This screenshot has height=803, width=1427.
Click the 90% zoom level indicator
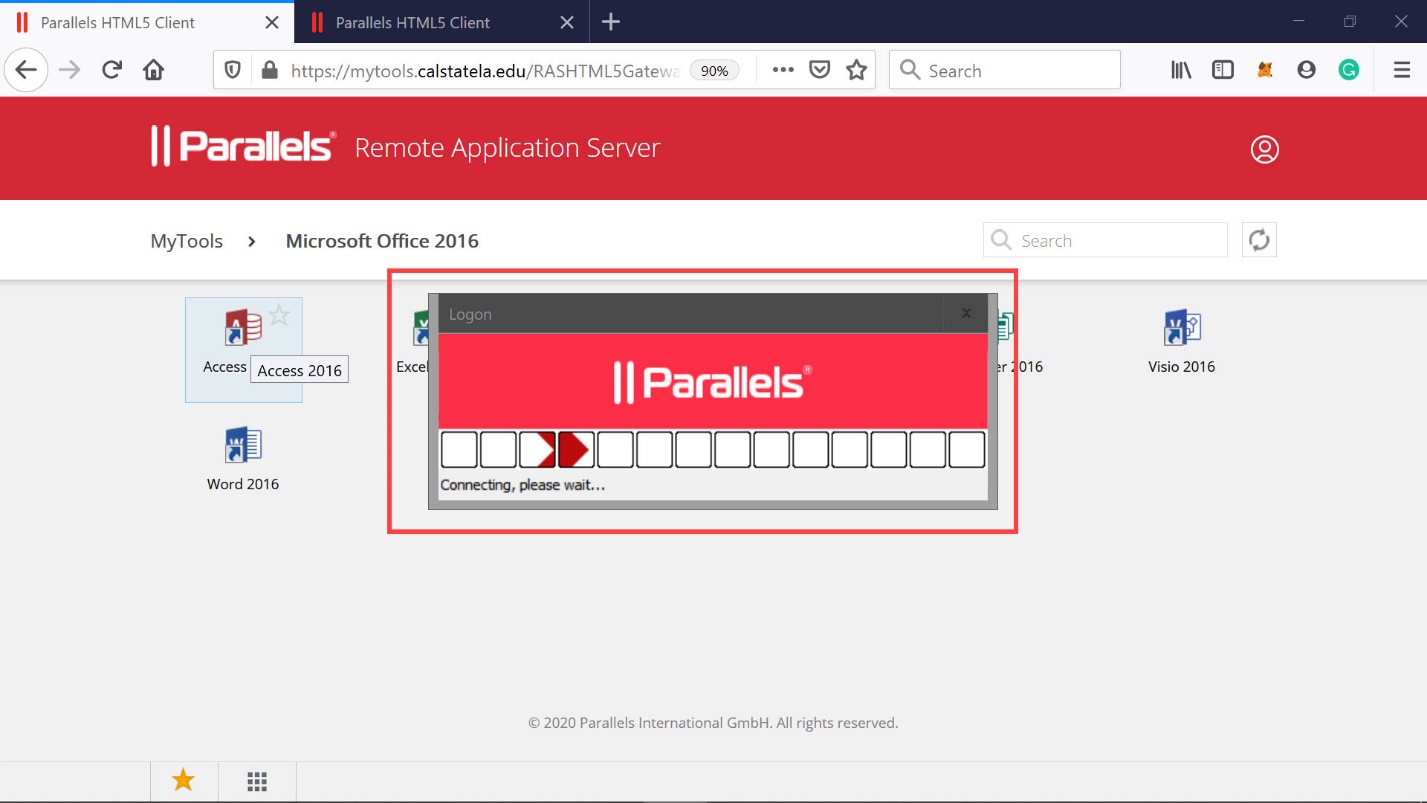714,71
